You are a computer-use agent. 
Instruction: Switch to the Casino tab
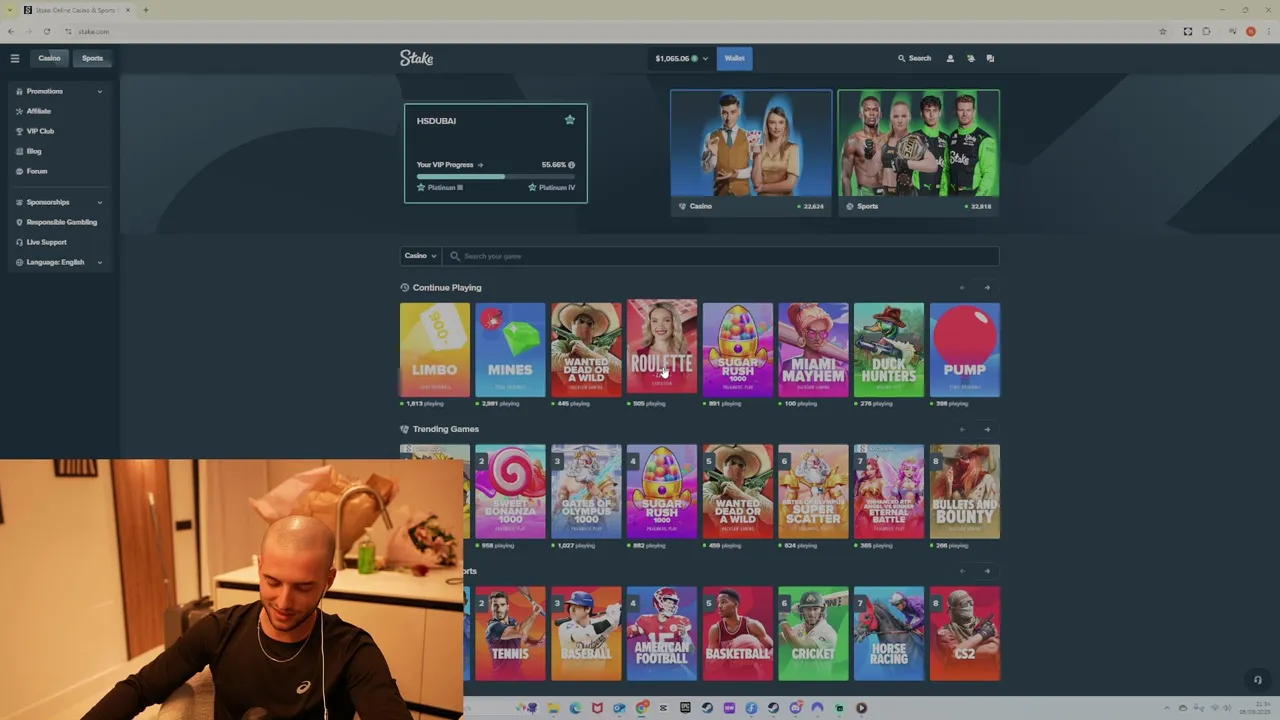pos(49,58)
